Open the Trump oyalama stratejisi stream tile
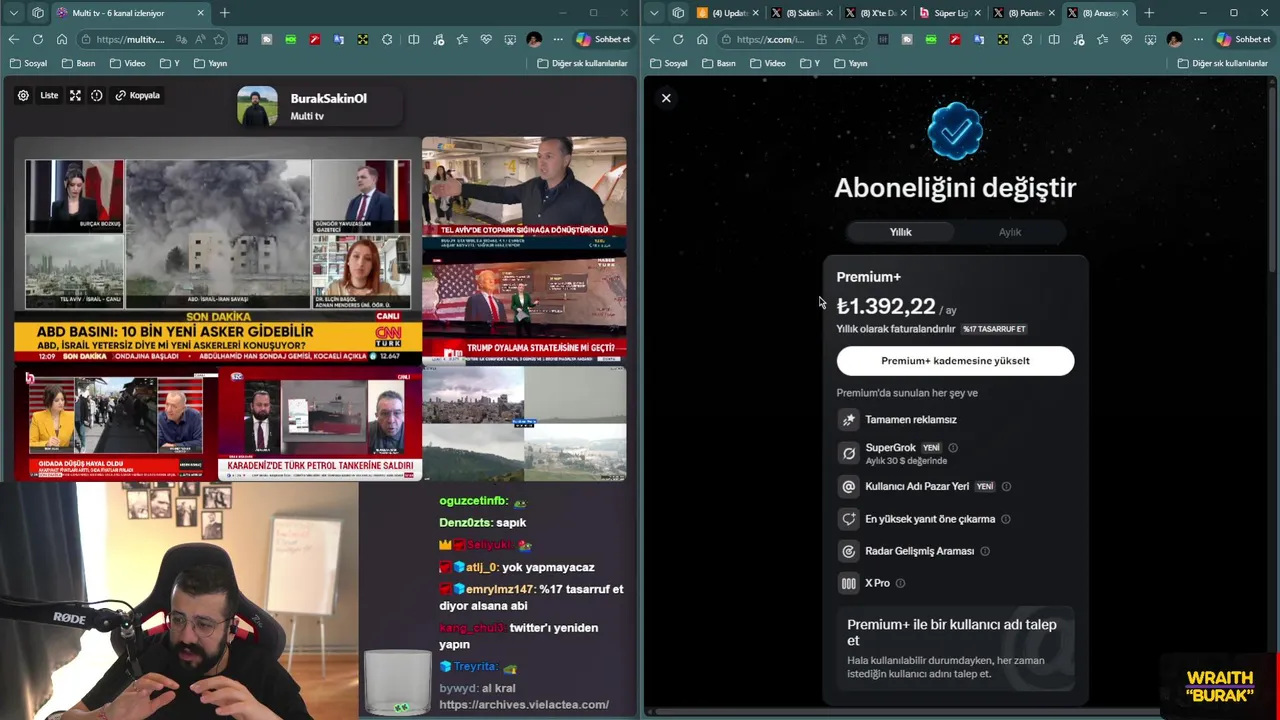Viewport: 1280px width, 720px height. [524, 307]
